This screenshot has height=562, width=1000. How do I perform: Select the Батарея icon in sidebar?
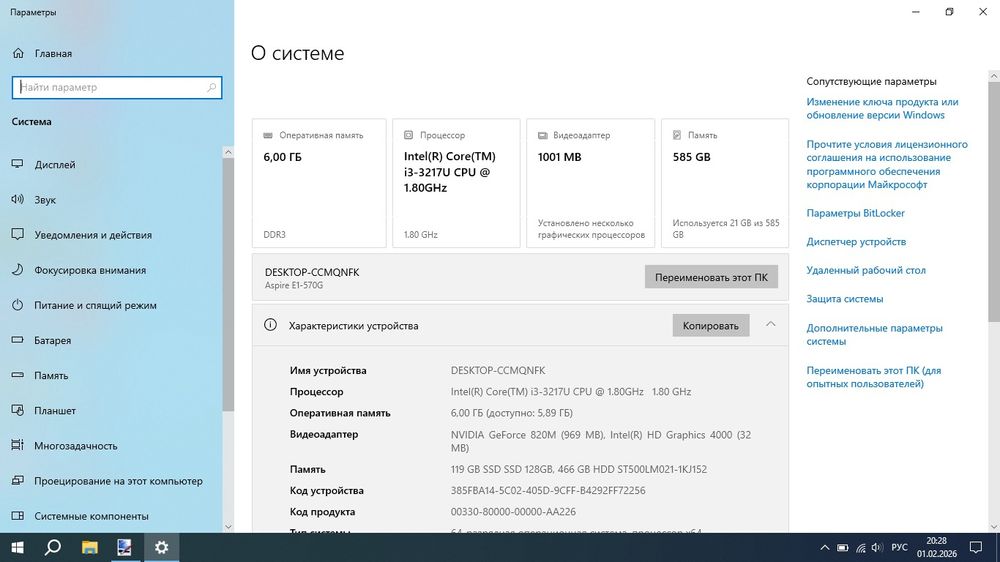[17, 340]
